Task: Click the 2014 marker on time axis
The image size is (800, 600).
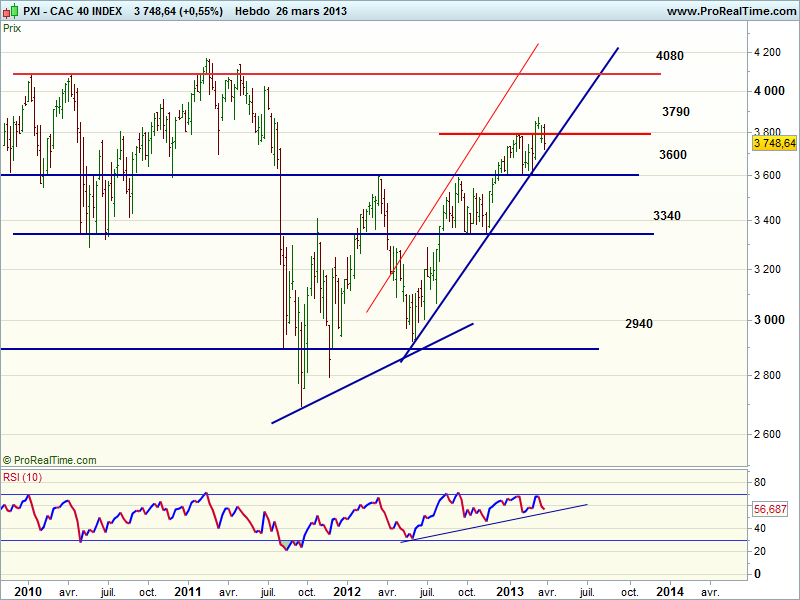Action: point(671,590)
